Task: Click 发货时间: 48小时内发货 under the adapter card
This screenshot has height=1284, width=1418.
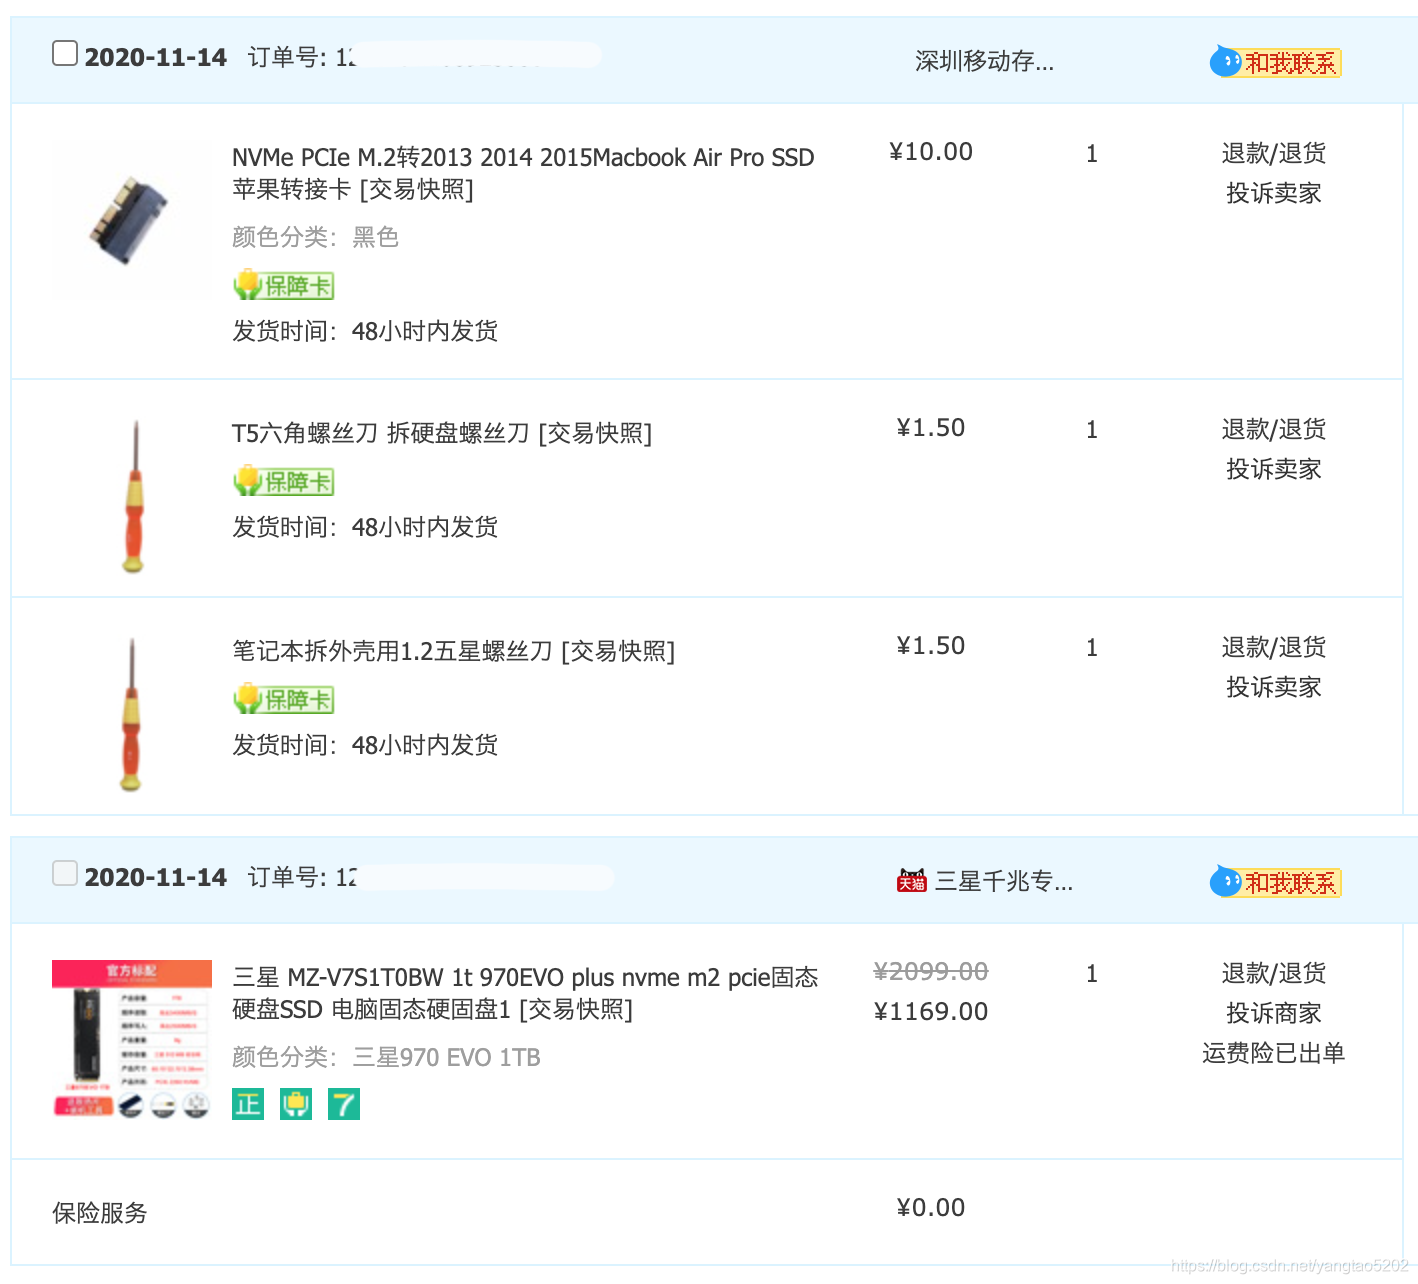Action: tap(365, 331)
